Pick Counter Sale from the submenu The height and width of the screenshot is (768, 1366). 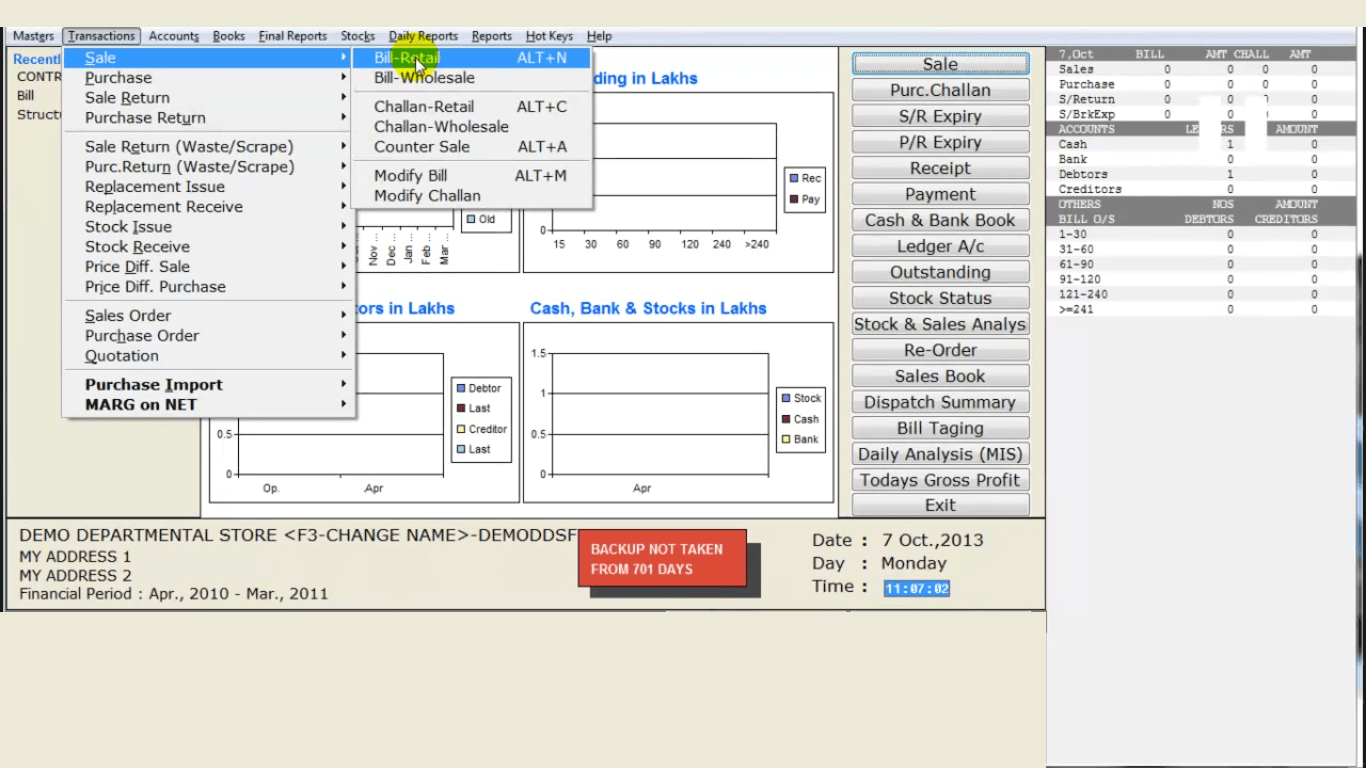tap(471, 147)
